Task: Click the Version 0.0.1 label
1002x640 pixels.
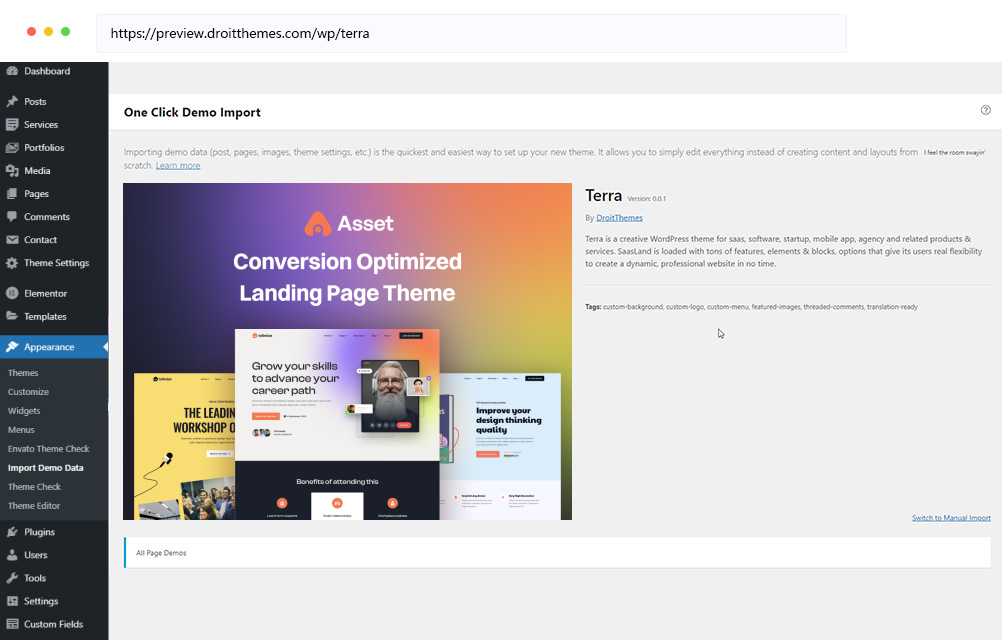Action: point(646,199)
